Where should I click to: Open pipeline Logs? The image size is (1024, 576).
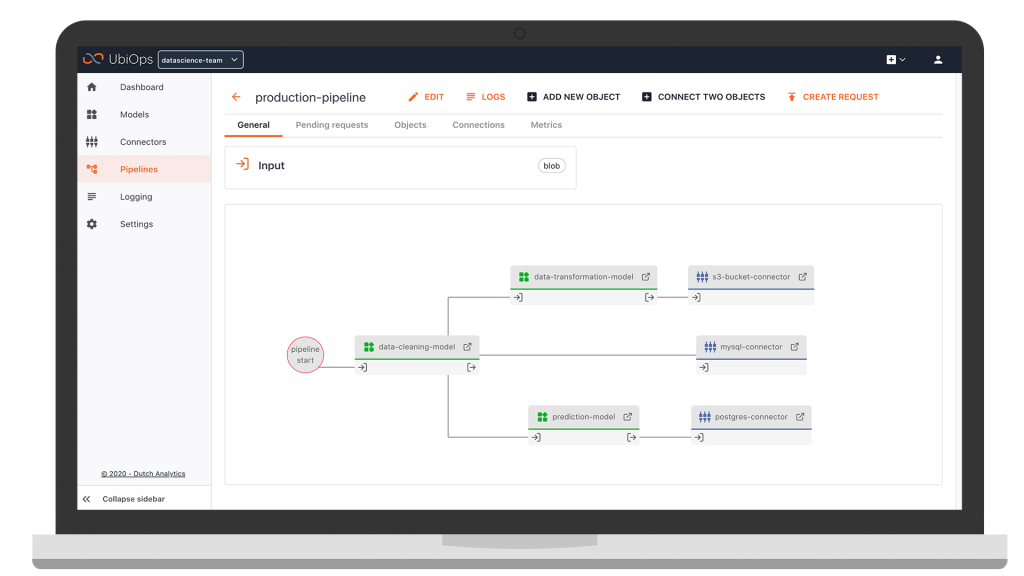(485, 97)
